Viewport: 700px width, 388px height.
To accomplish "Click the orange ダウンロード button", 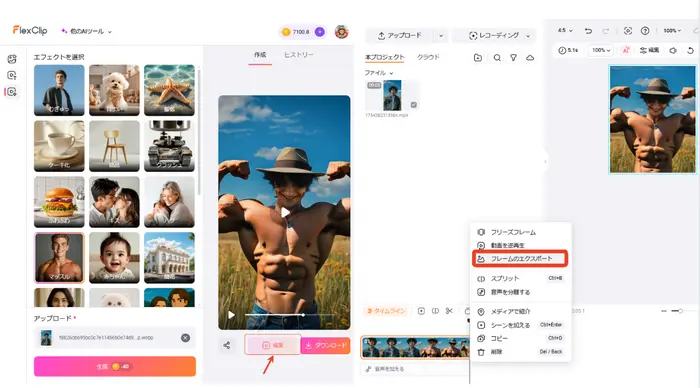I will [x=326, y=345].
